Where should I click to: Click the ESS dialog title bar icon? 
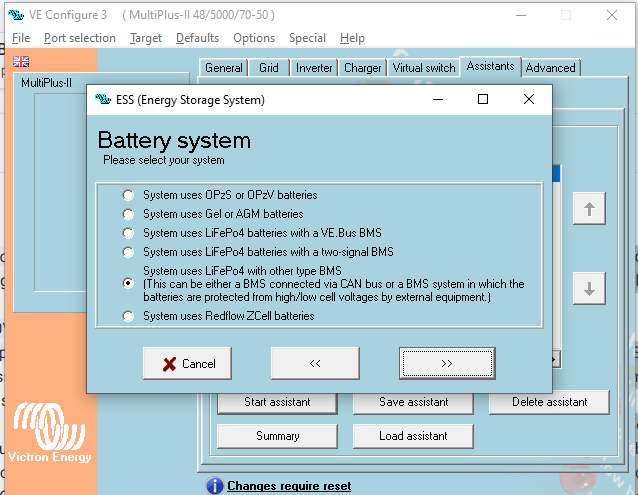(102, 100)
